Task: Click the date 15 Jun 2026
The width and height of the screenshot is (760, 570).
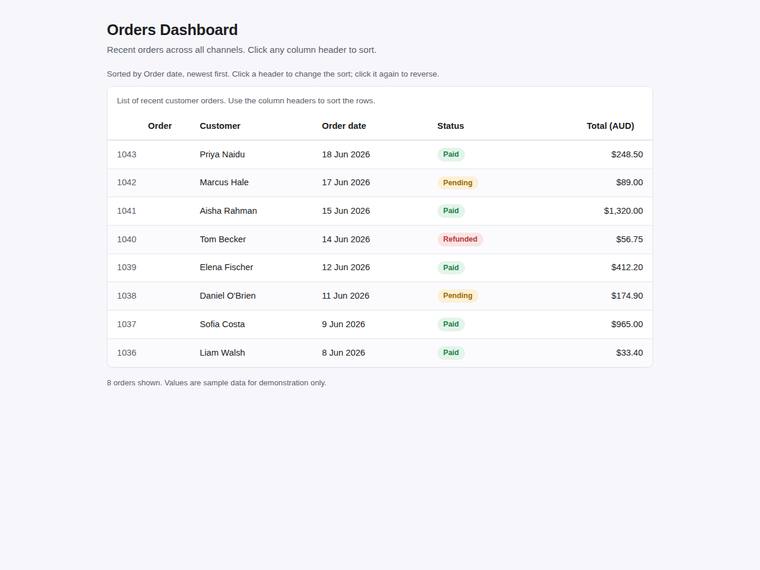Action: pos(346,211)
